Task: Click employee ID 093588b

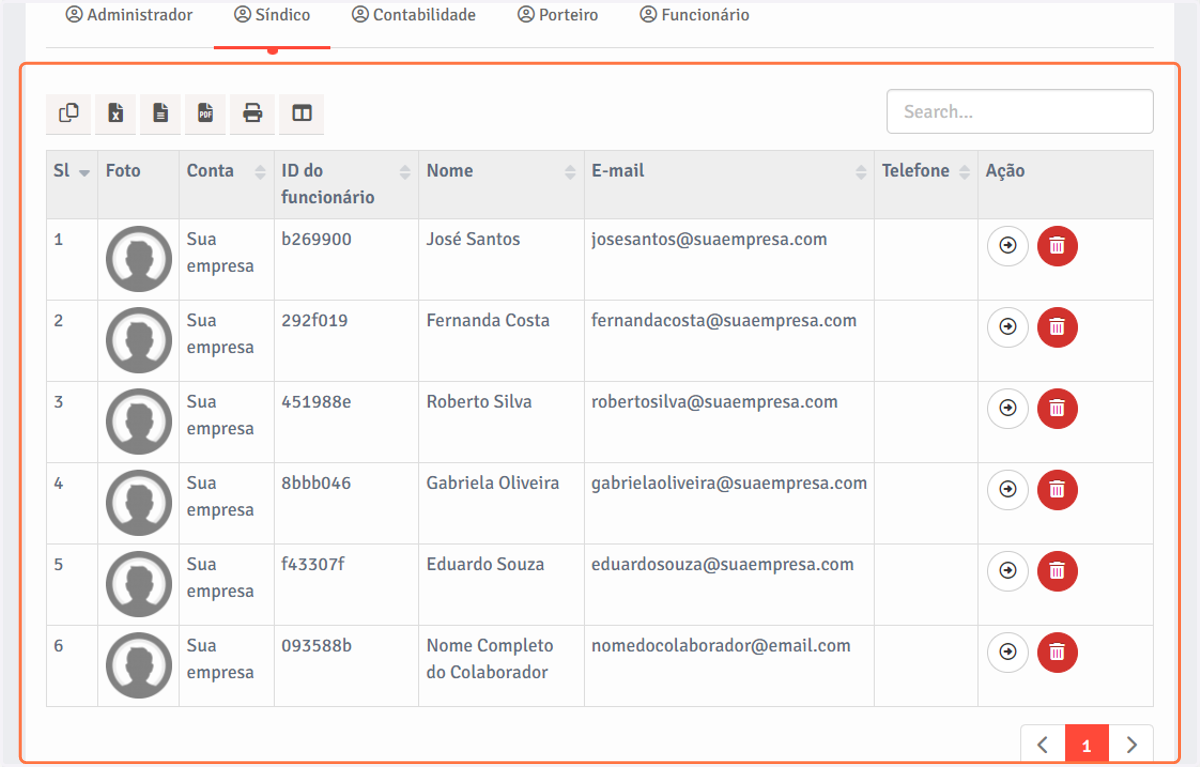Action: [x=316, y=646]
